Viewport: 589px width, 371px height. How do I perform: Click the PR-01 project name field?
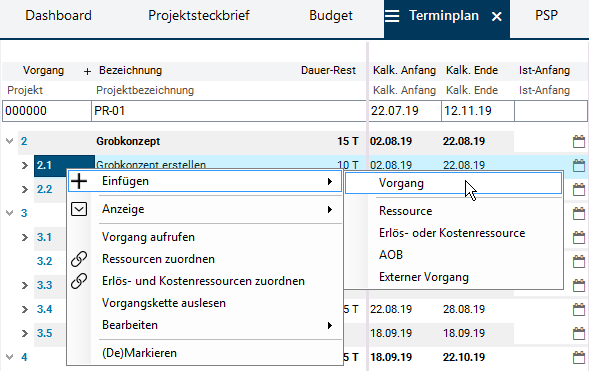229,111
